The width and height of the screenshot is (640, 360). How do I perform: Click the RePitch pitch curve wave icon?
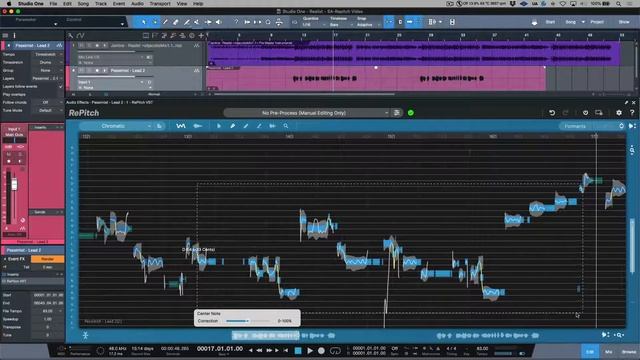tap(180, 126)
